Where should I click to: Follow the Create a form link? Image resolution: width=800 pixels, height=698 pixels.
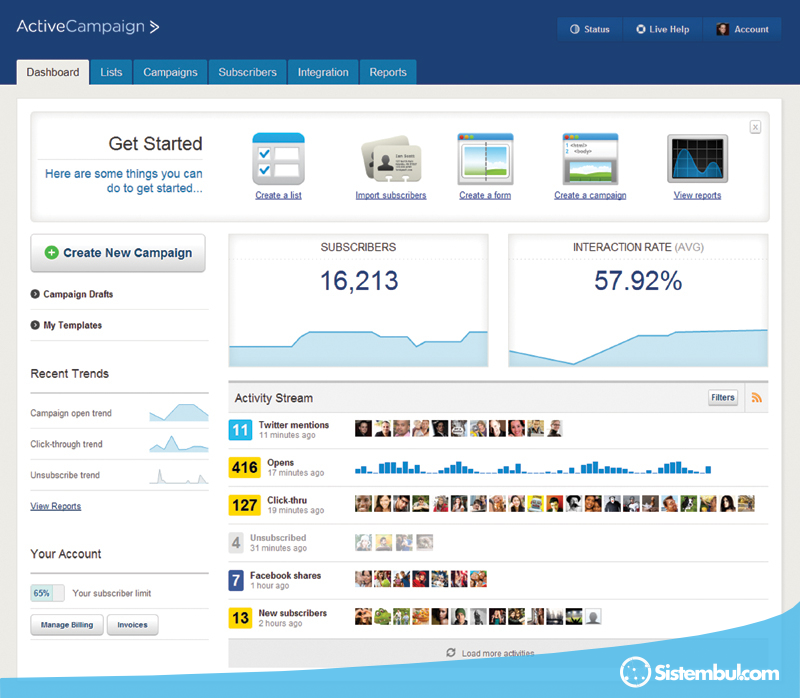pyautogui.click(x=485, y=195)
